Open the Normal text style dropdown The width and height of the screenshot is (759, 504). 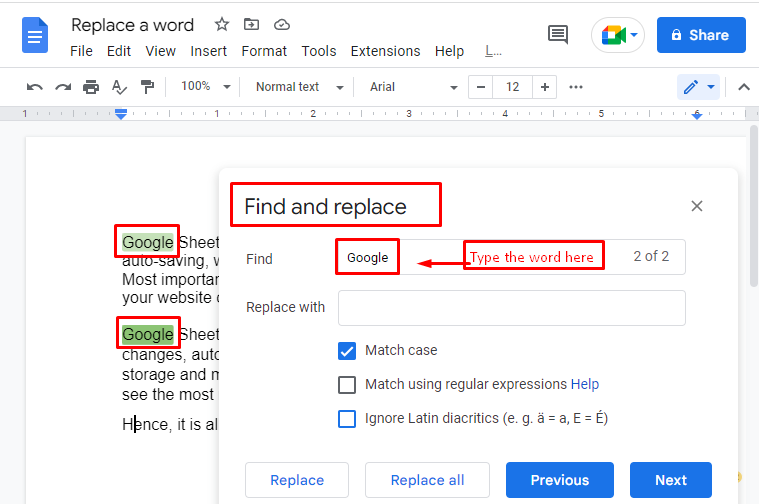click(x=299, y=87)
